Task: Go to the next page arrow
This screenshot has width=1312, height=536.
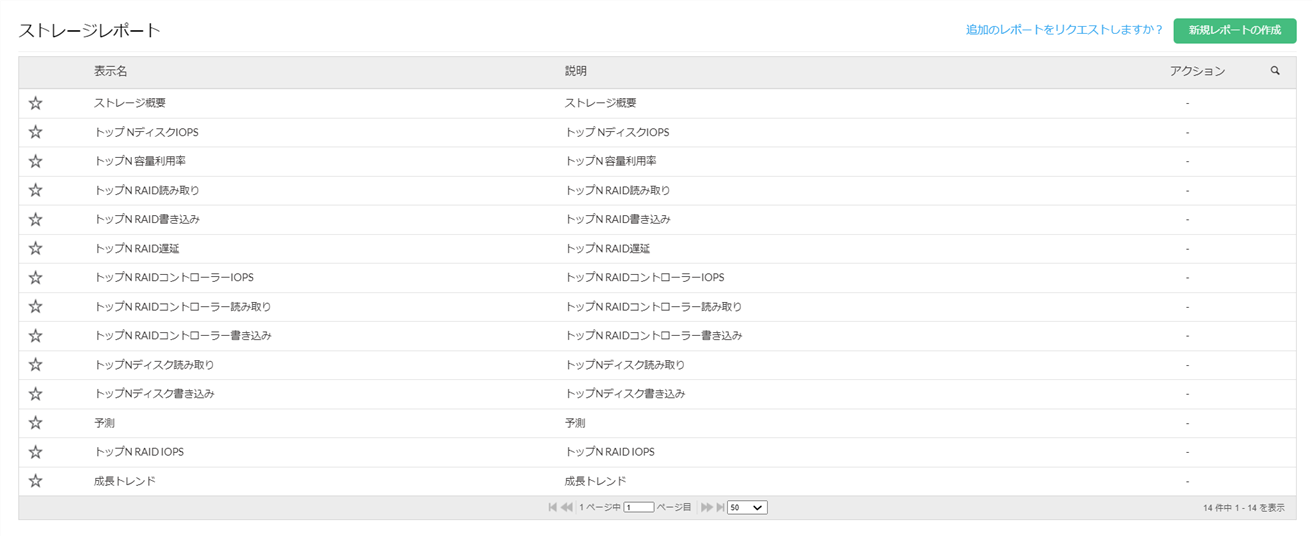Action: coord(706,508)
